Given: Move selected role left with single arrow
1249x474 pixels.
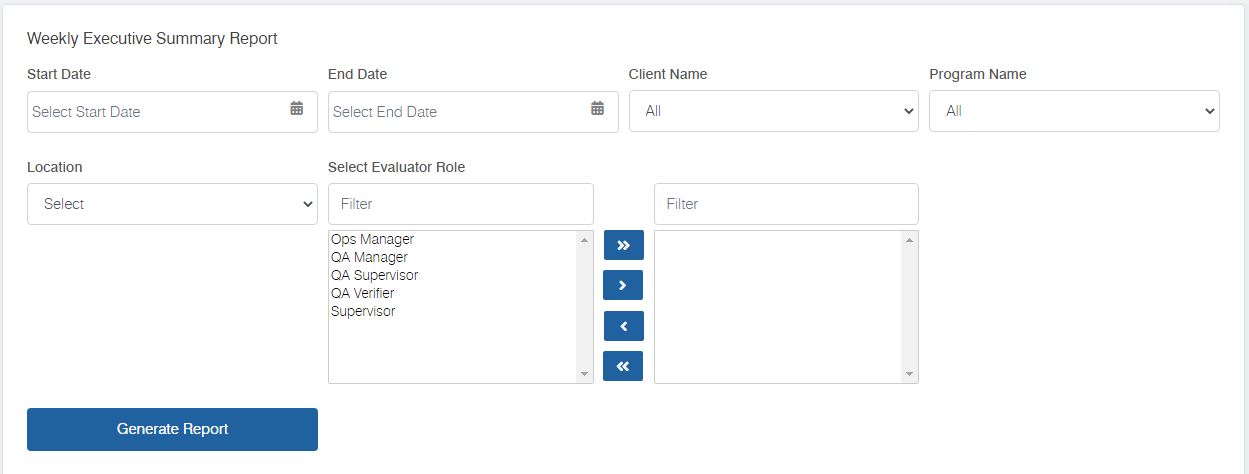Looking at the screenshot, I should [x=623, y=326].
